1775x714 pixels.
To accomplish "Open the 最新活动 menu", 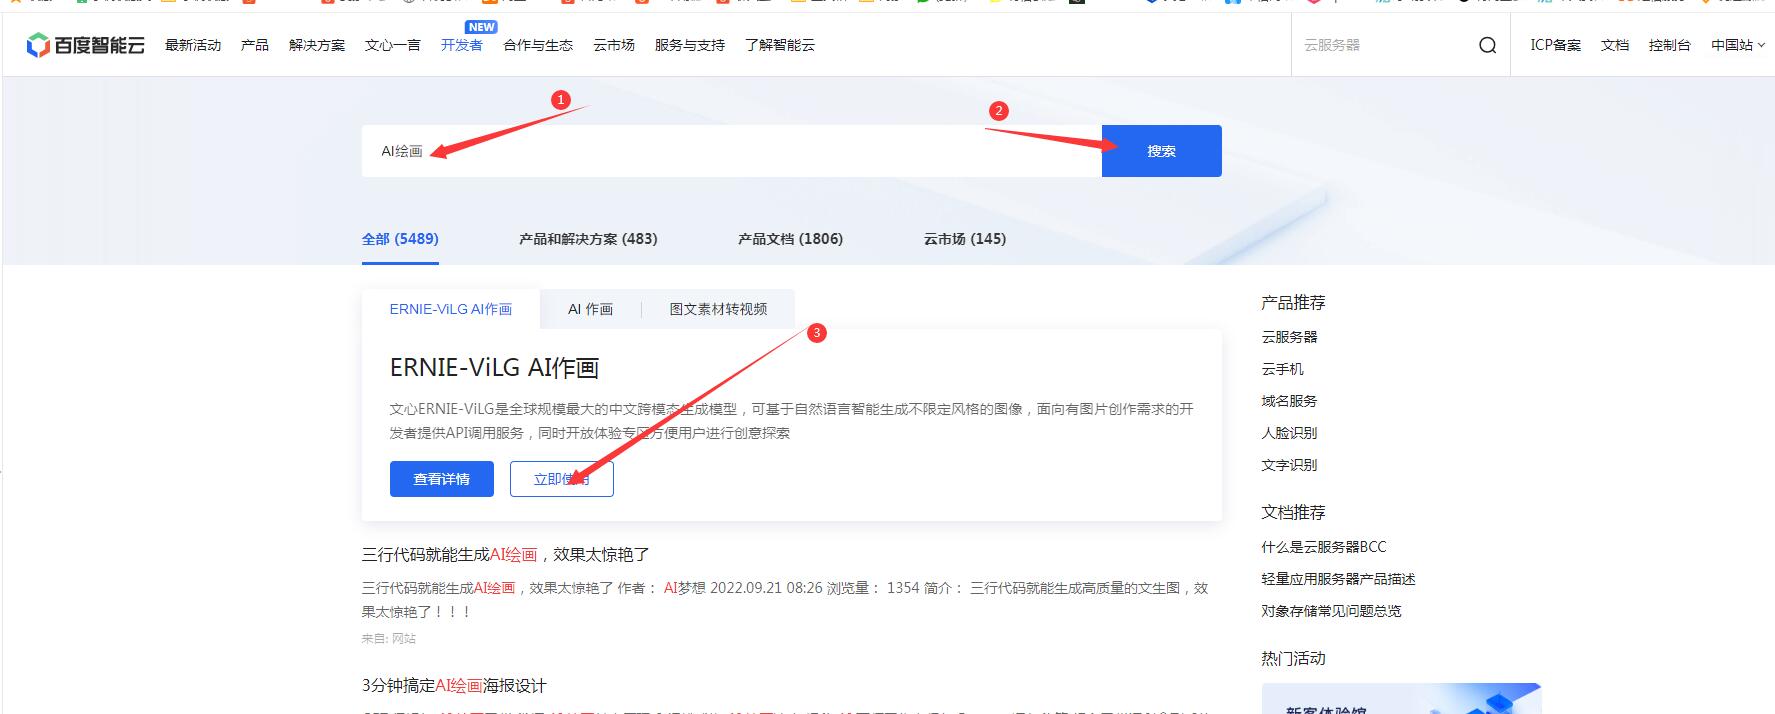I will pos(193,45).
